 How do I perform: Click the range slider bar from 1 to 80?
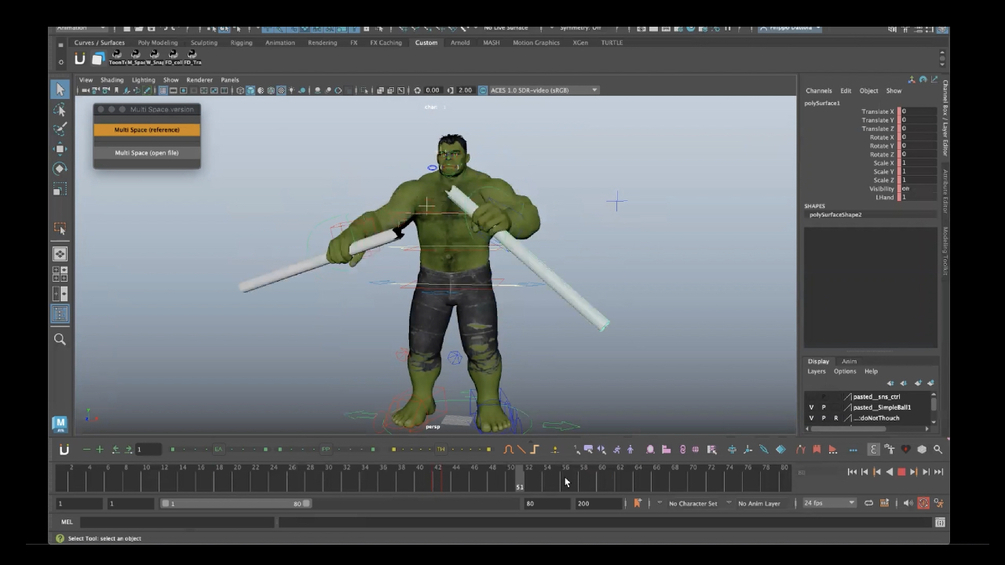pos(236,504)
